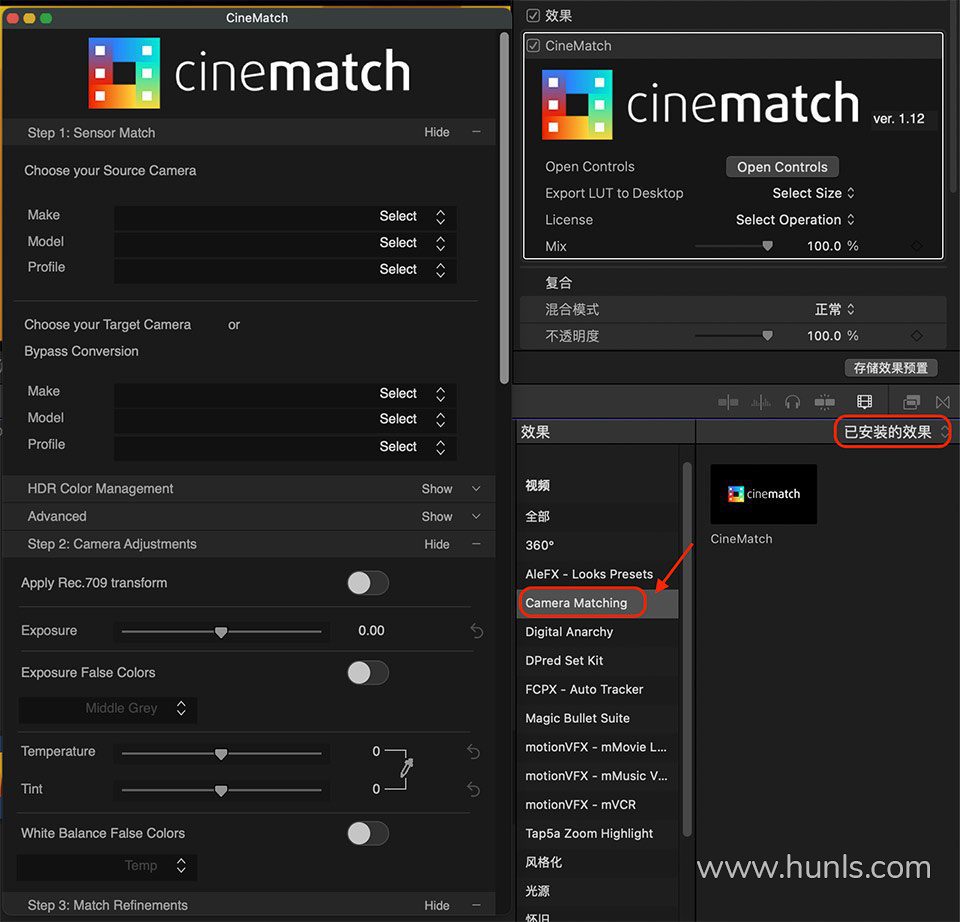This screenshot has height=922, width=960.
Task: Click the Open Controls button
Action: (782, 167)
